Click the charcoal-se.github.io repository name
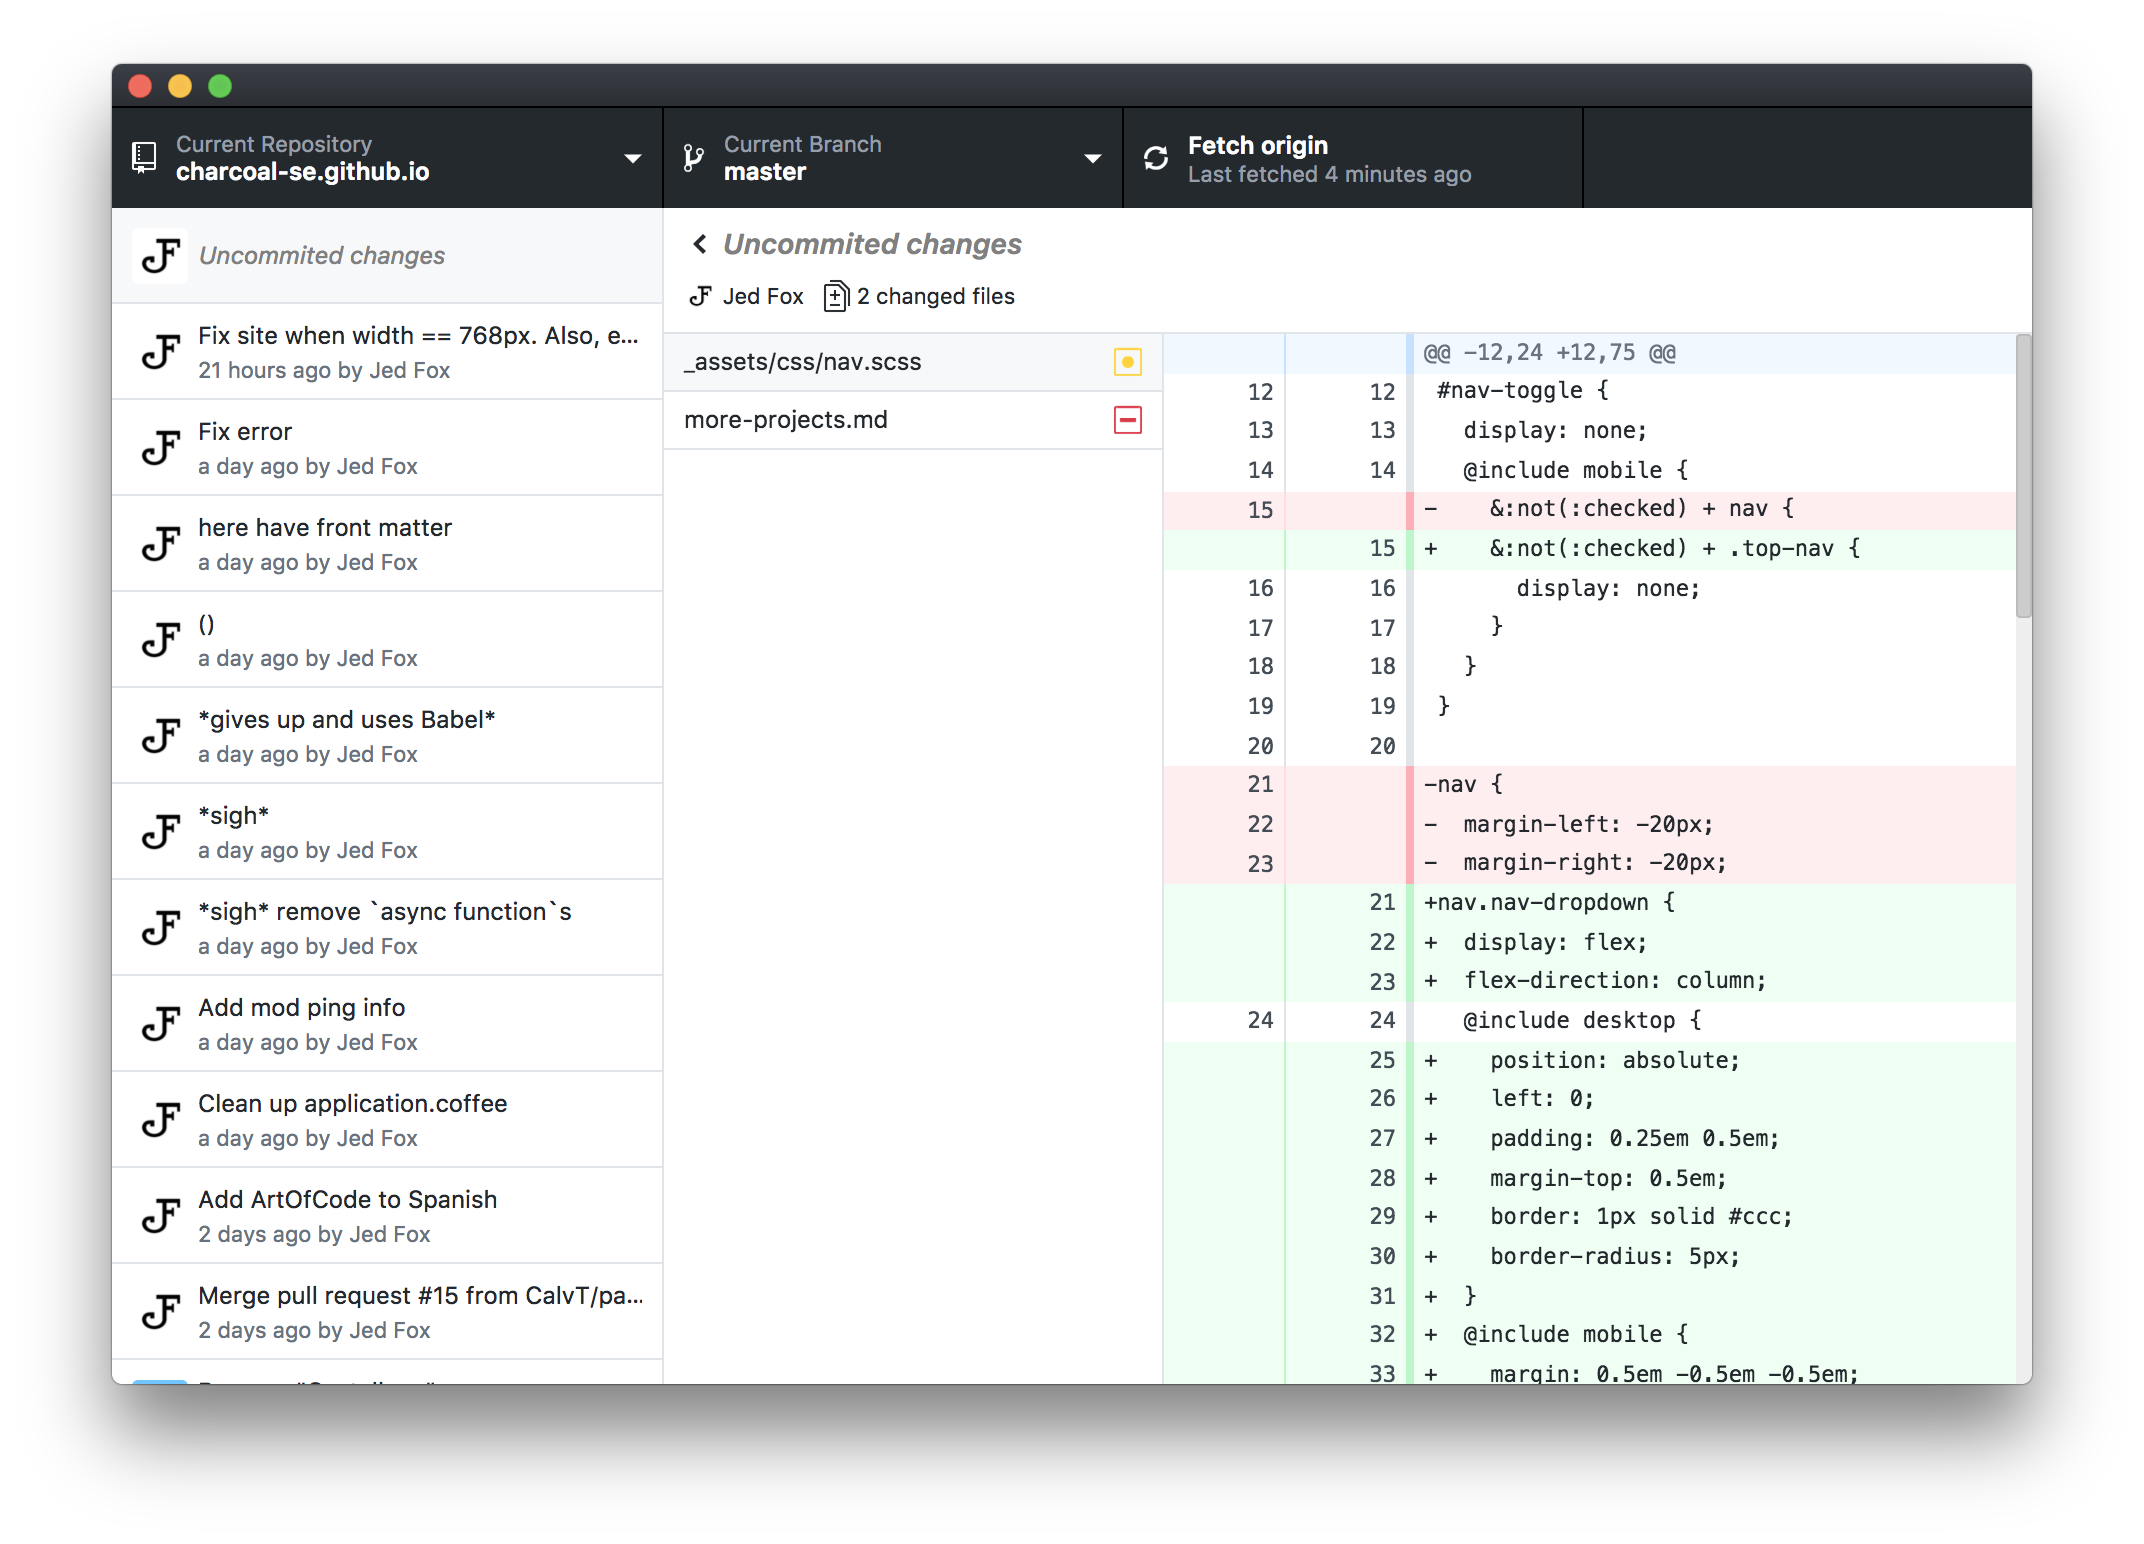Viewport: 2144px width, 1544px height. 303,172
